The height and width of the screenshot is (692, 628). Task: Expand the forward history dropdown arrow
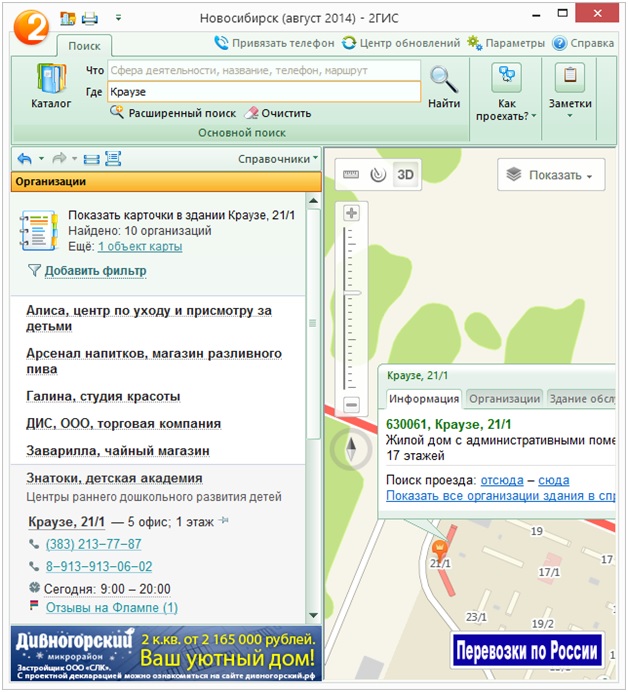pos(75,158)
